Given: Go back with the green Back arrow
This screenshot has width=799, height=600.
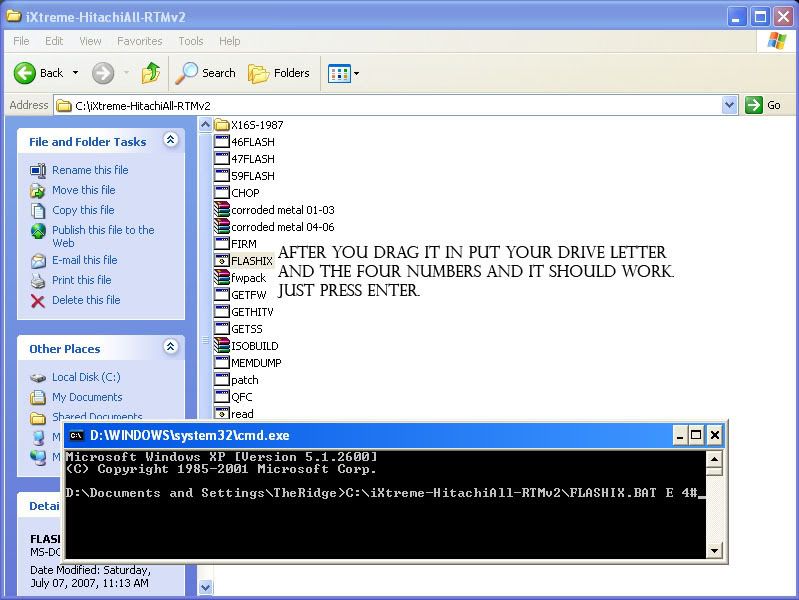Looking at the screenshot, I should [39, 73].
